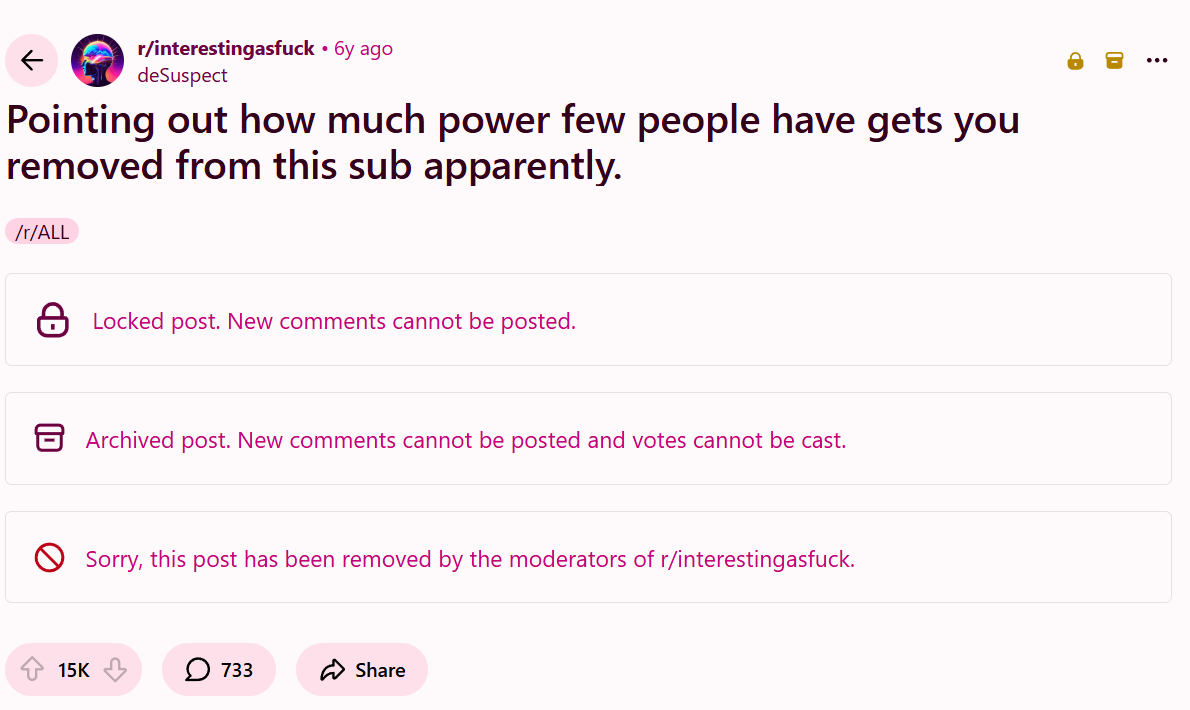Open the overflow menu with three dots

coord(1157,60)
